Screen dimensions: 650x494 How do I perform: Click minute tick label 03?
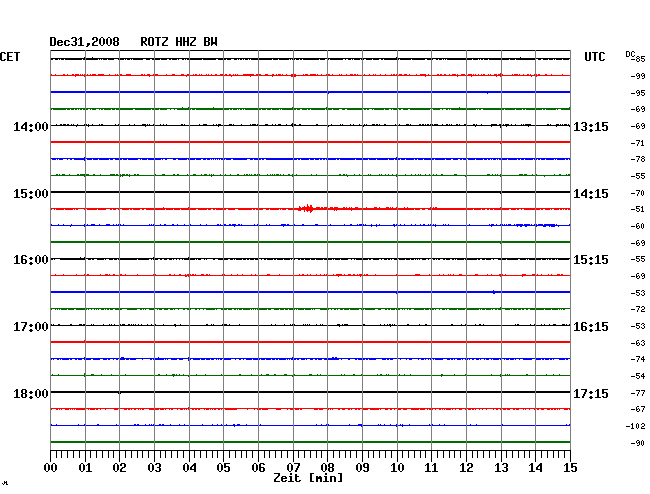154,467
